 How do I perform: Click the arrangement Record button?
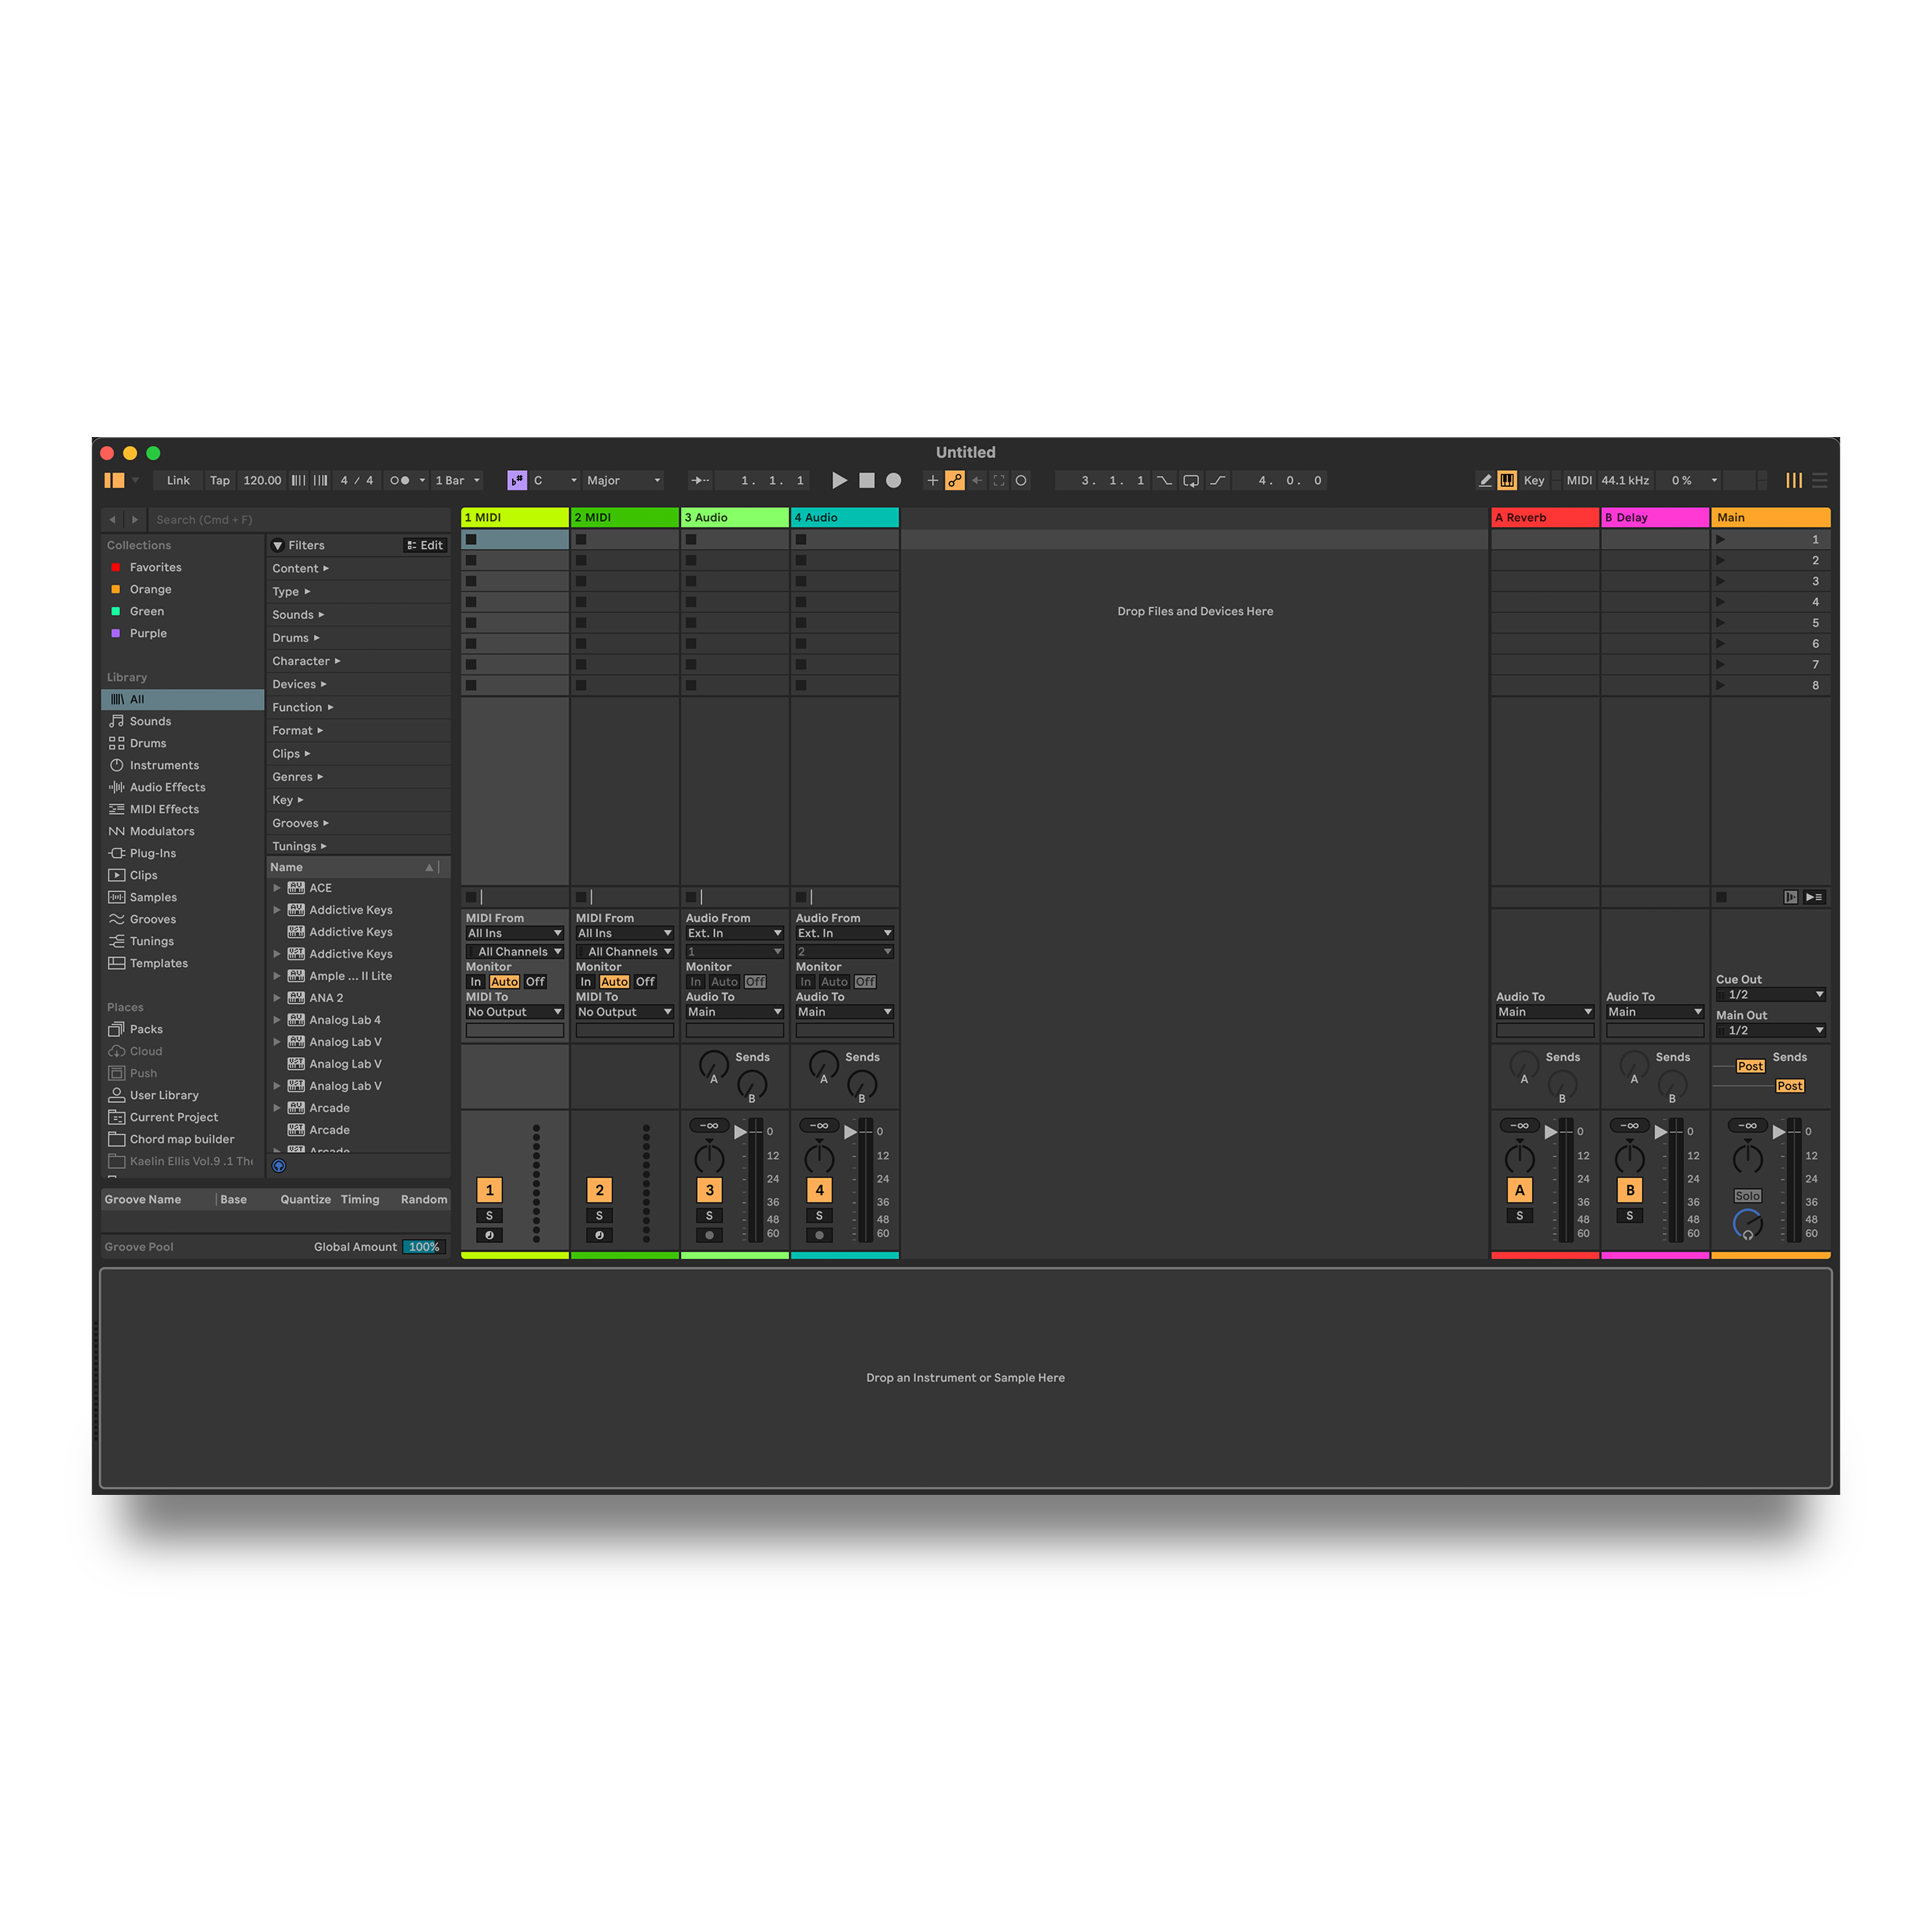pyautogui.click(x=893, y=480)
